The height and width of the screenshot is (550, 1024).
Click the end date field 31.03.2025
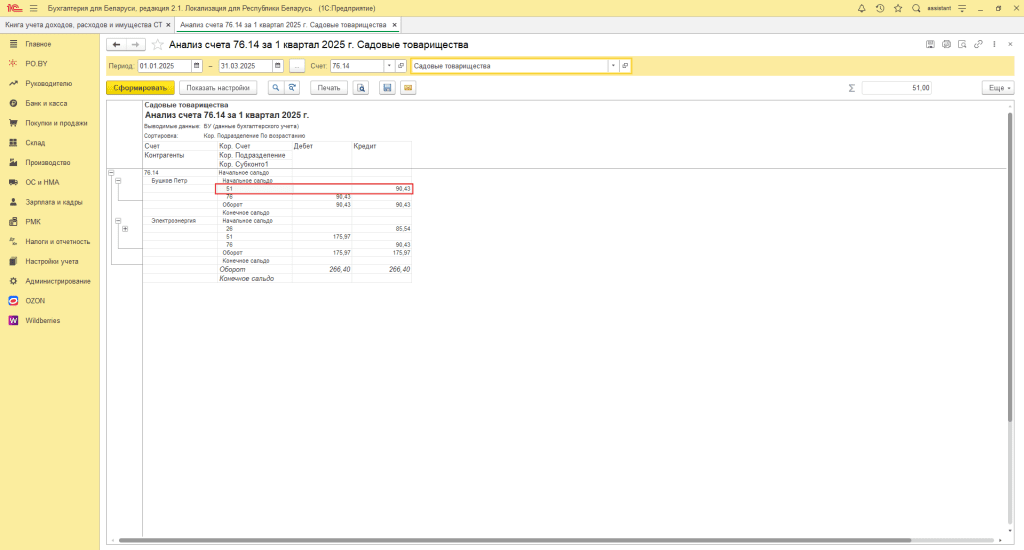(x=246, y=66)
